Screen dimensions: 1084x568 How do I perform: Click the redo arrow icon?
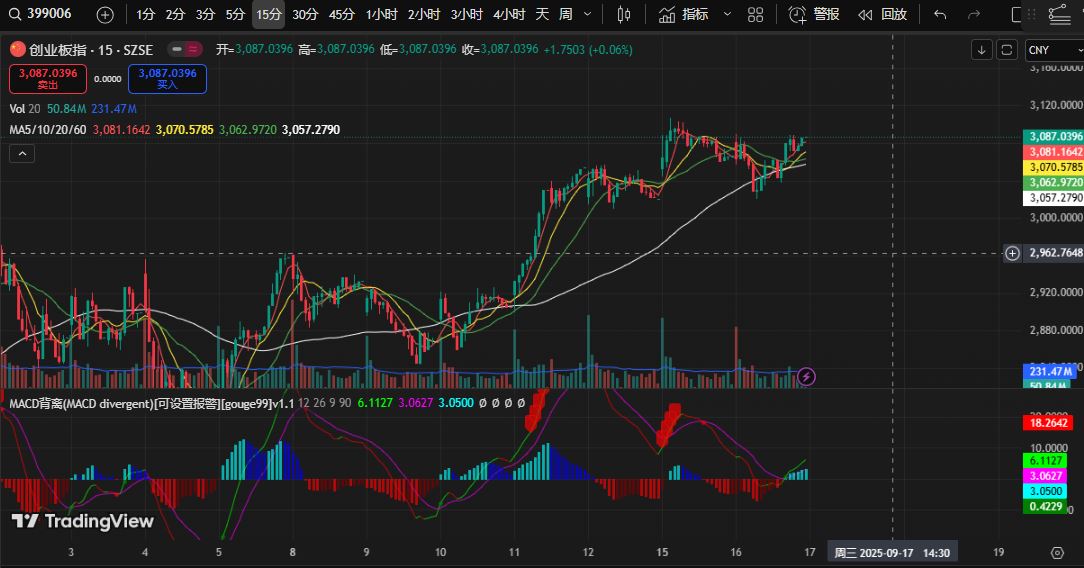pyautogui.click(x=974, y=14)
